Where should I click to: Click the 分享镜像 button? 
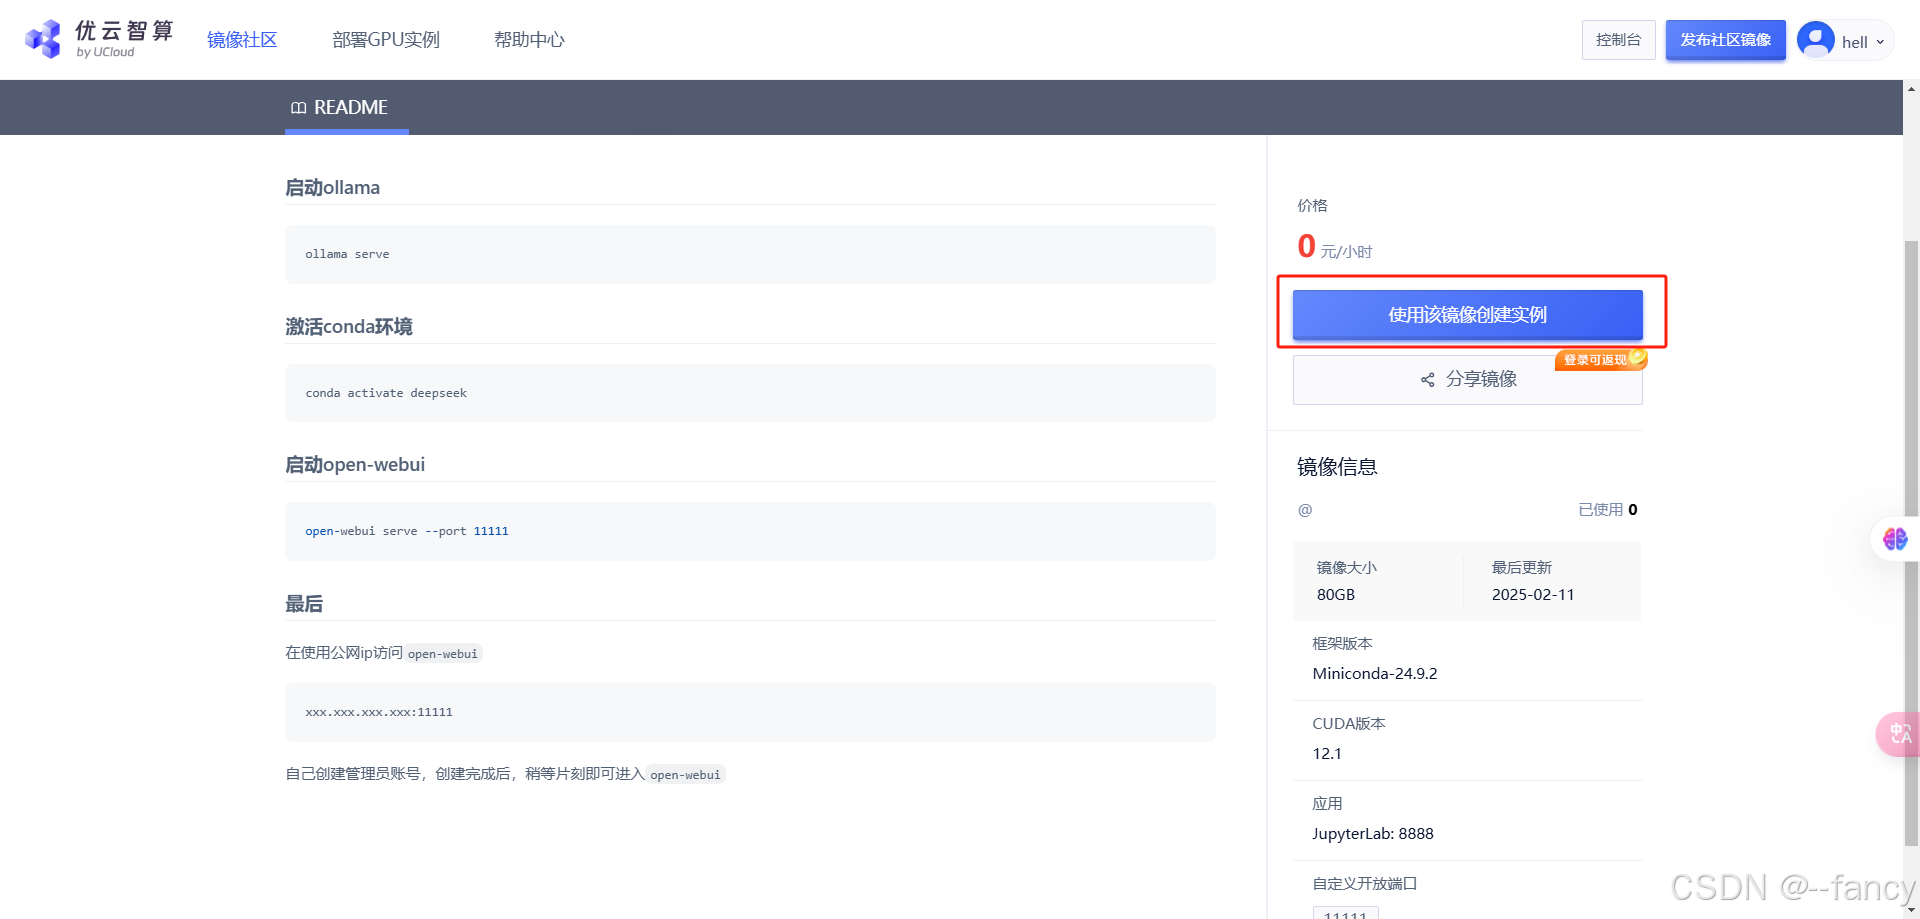click(1467, 380)
